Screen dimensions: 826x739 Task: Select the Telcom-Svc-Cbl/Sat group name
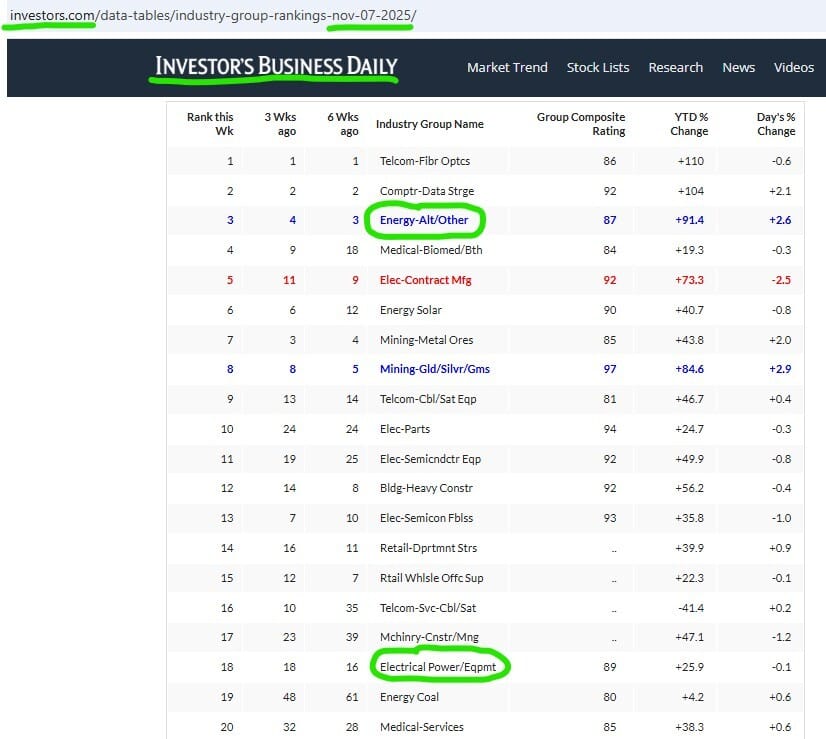428,608
